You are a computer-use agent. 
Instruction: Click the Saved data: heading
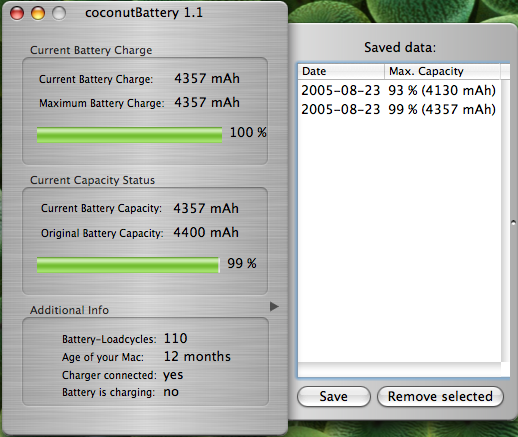(400, 47)
